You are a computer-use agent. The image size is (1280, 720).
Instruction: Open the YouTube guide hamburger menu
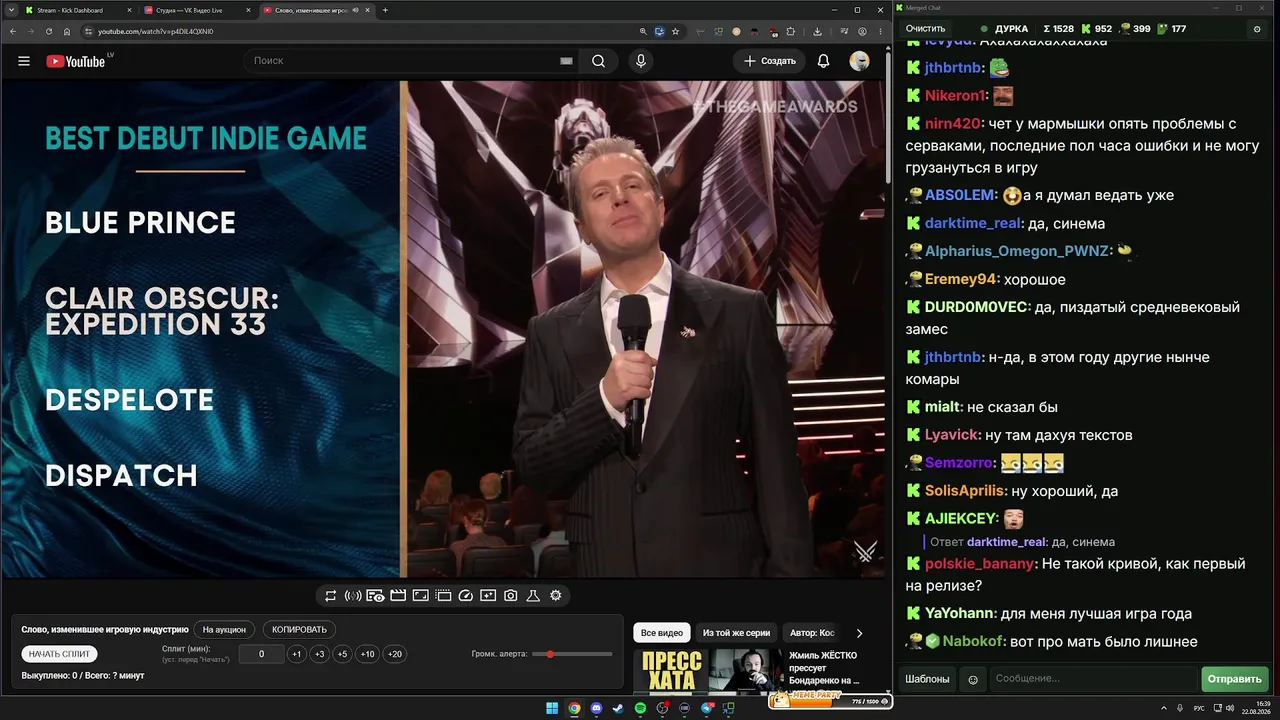(x=23, y=61)
